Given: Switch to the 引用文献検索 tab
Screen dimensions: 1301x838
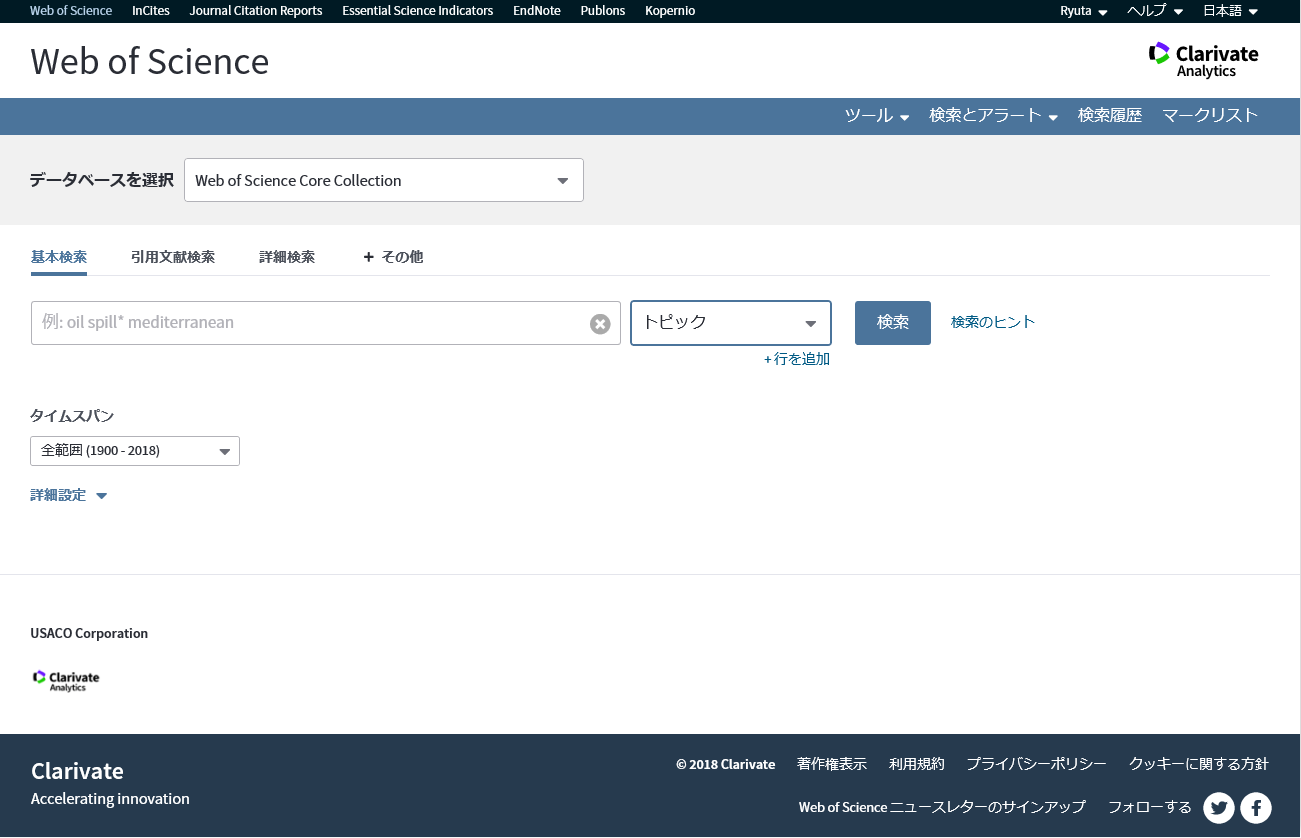Looking at the screenshot, I should click(x=173, y=257).
